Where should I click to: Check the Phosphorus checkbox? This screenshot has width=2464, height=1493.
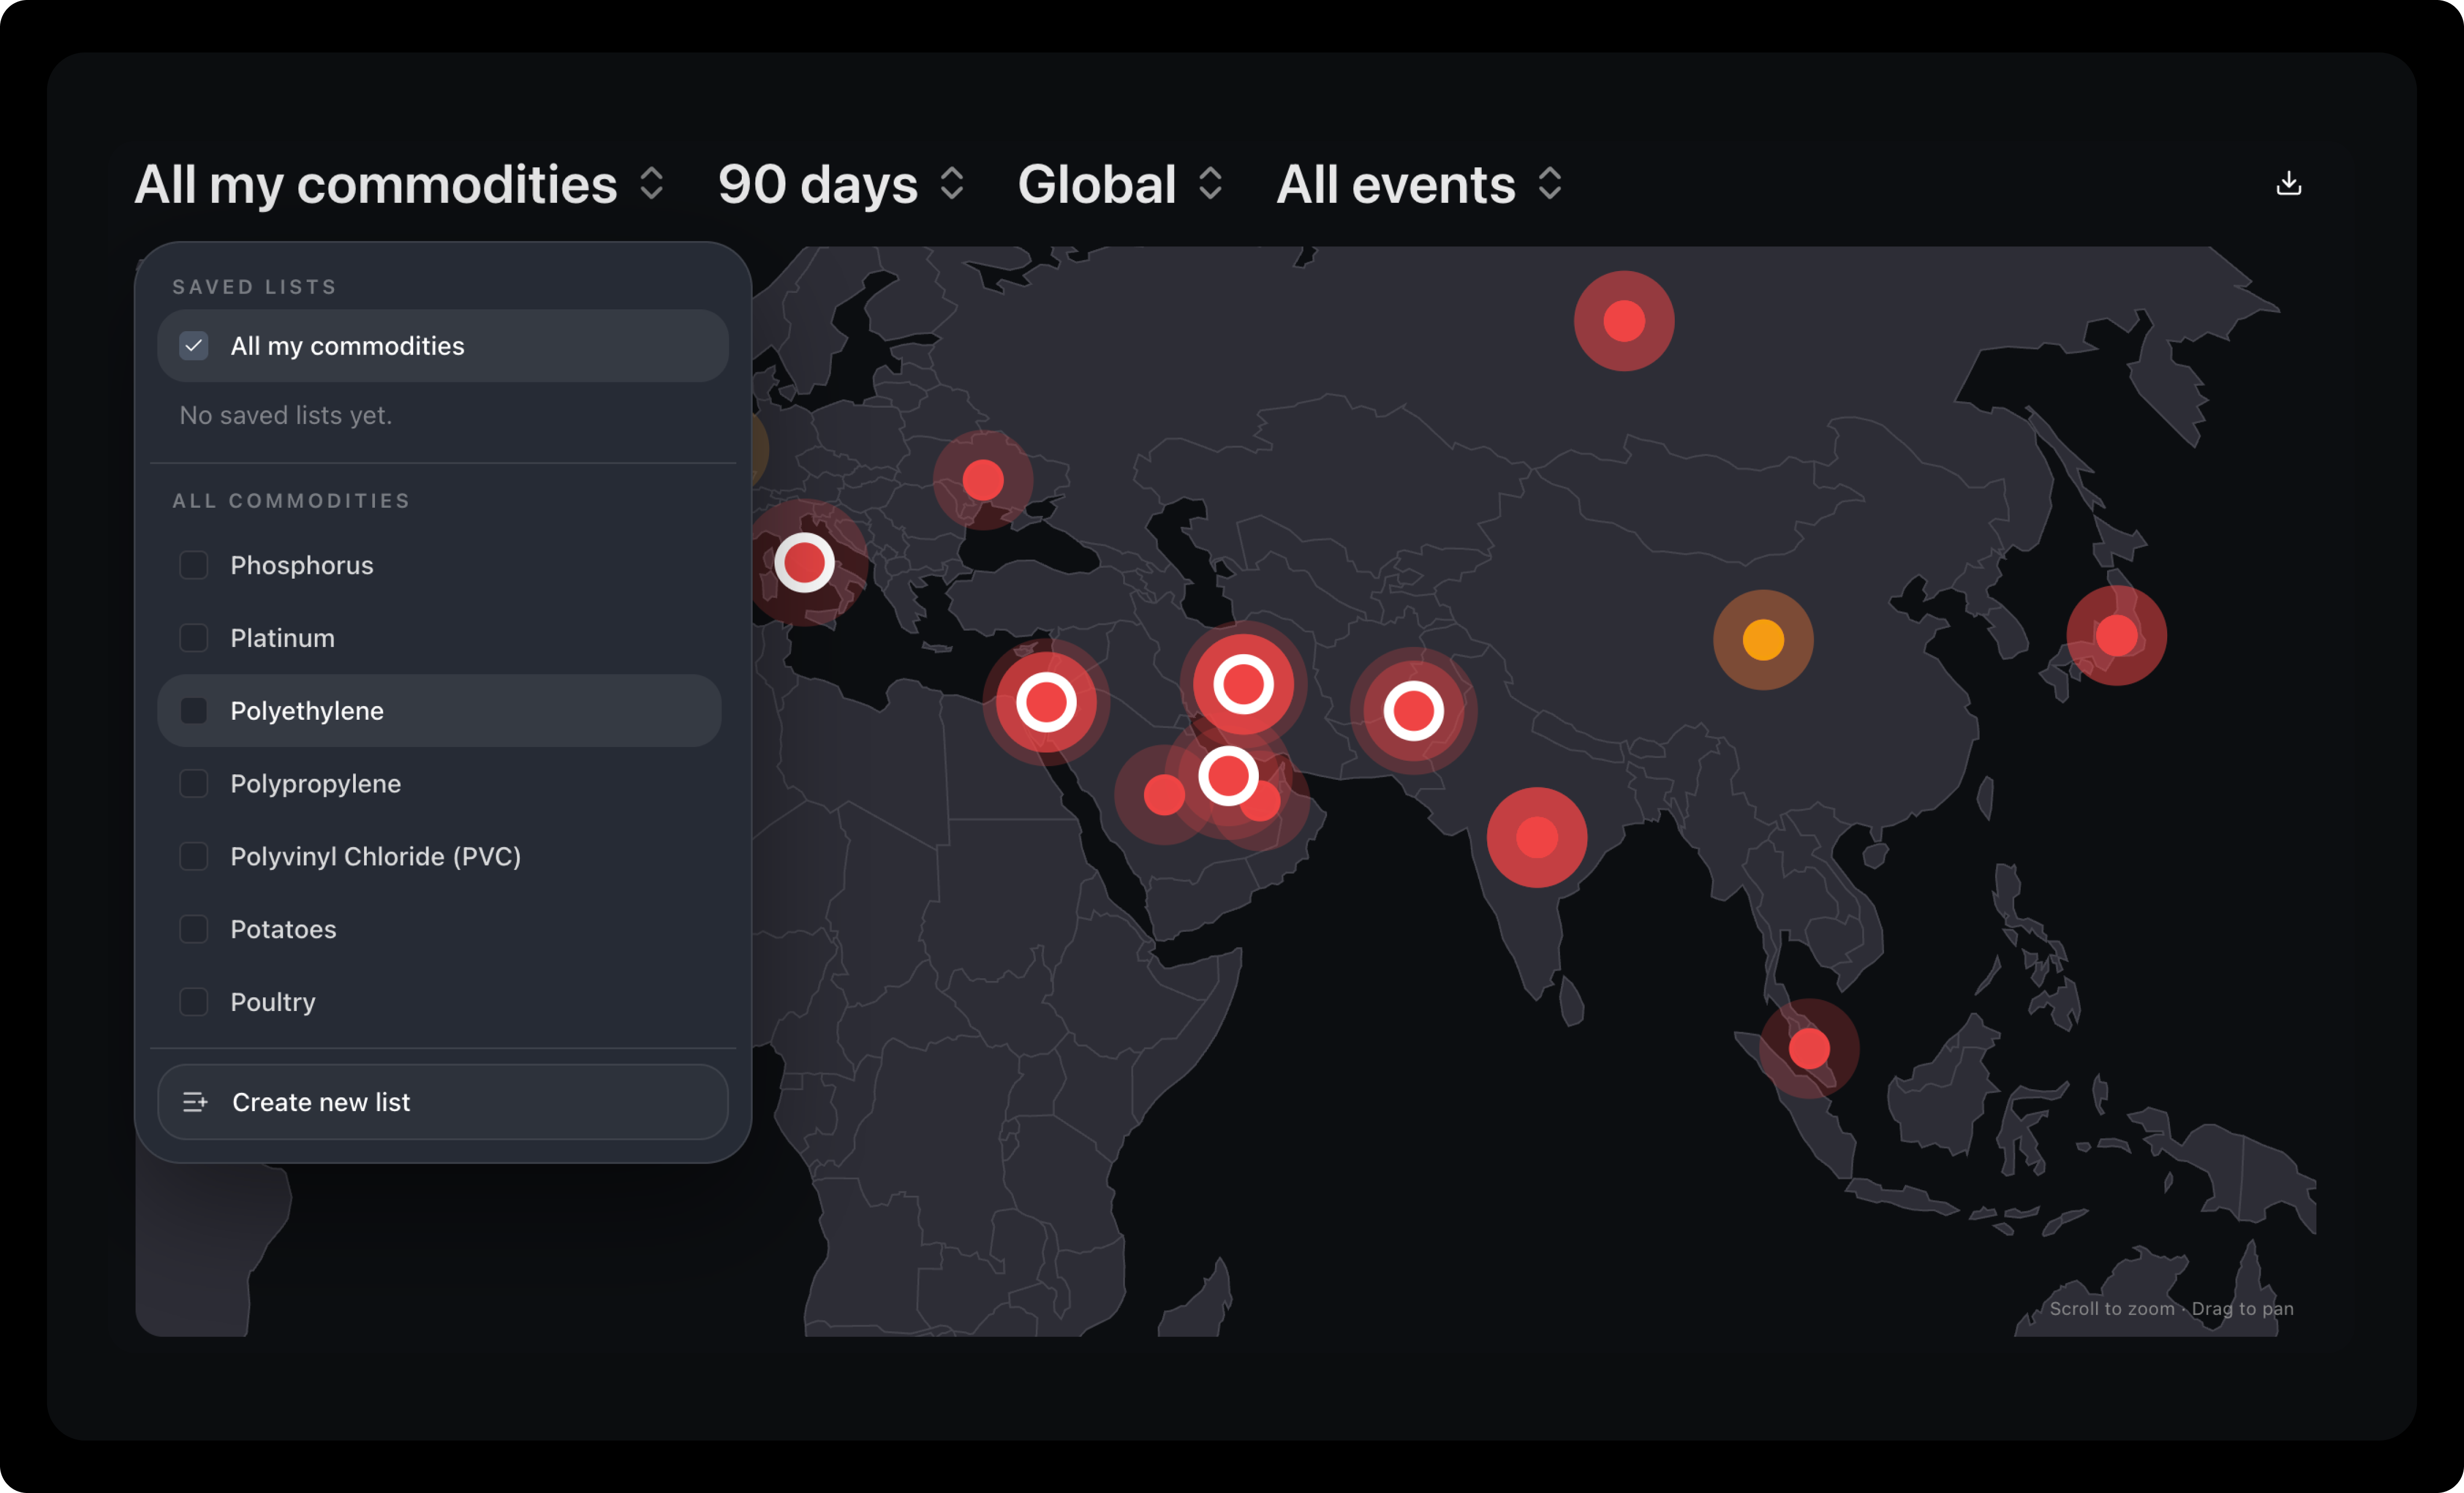point(194,565)
